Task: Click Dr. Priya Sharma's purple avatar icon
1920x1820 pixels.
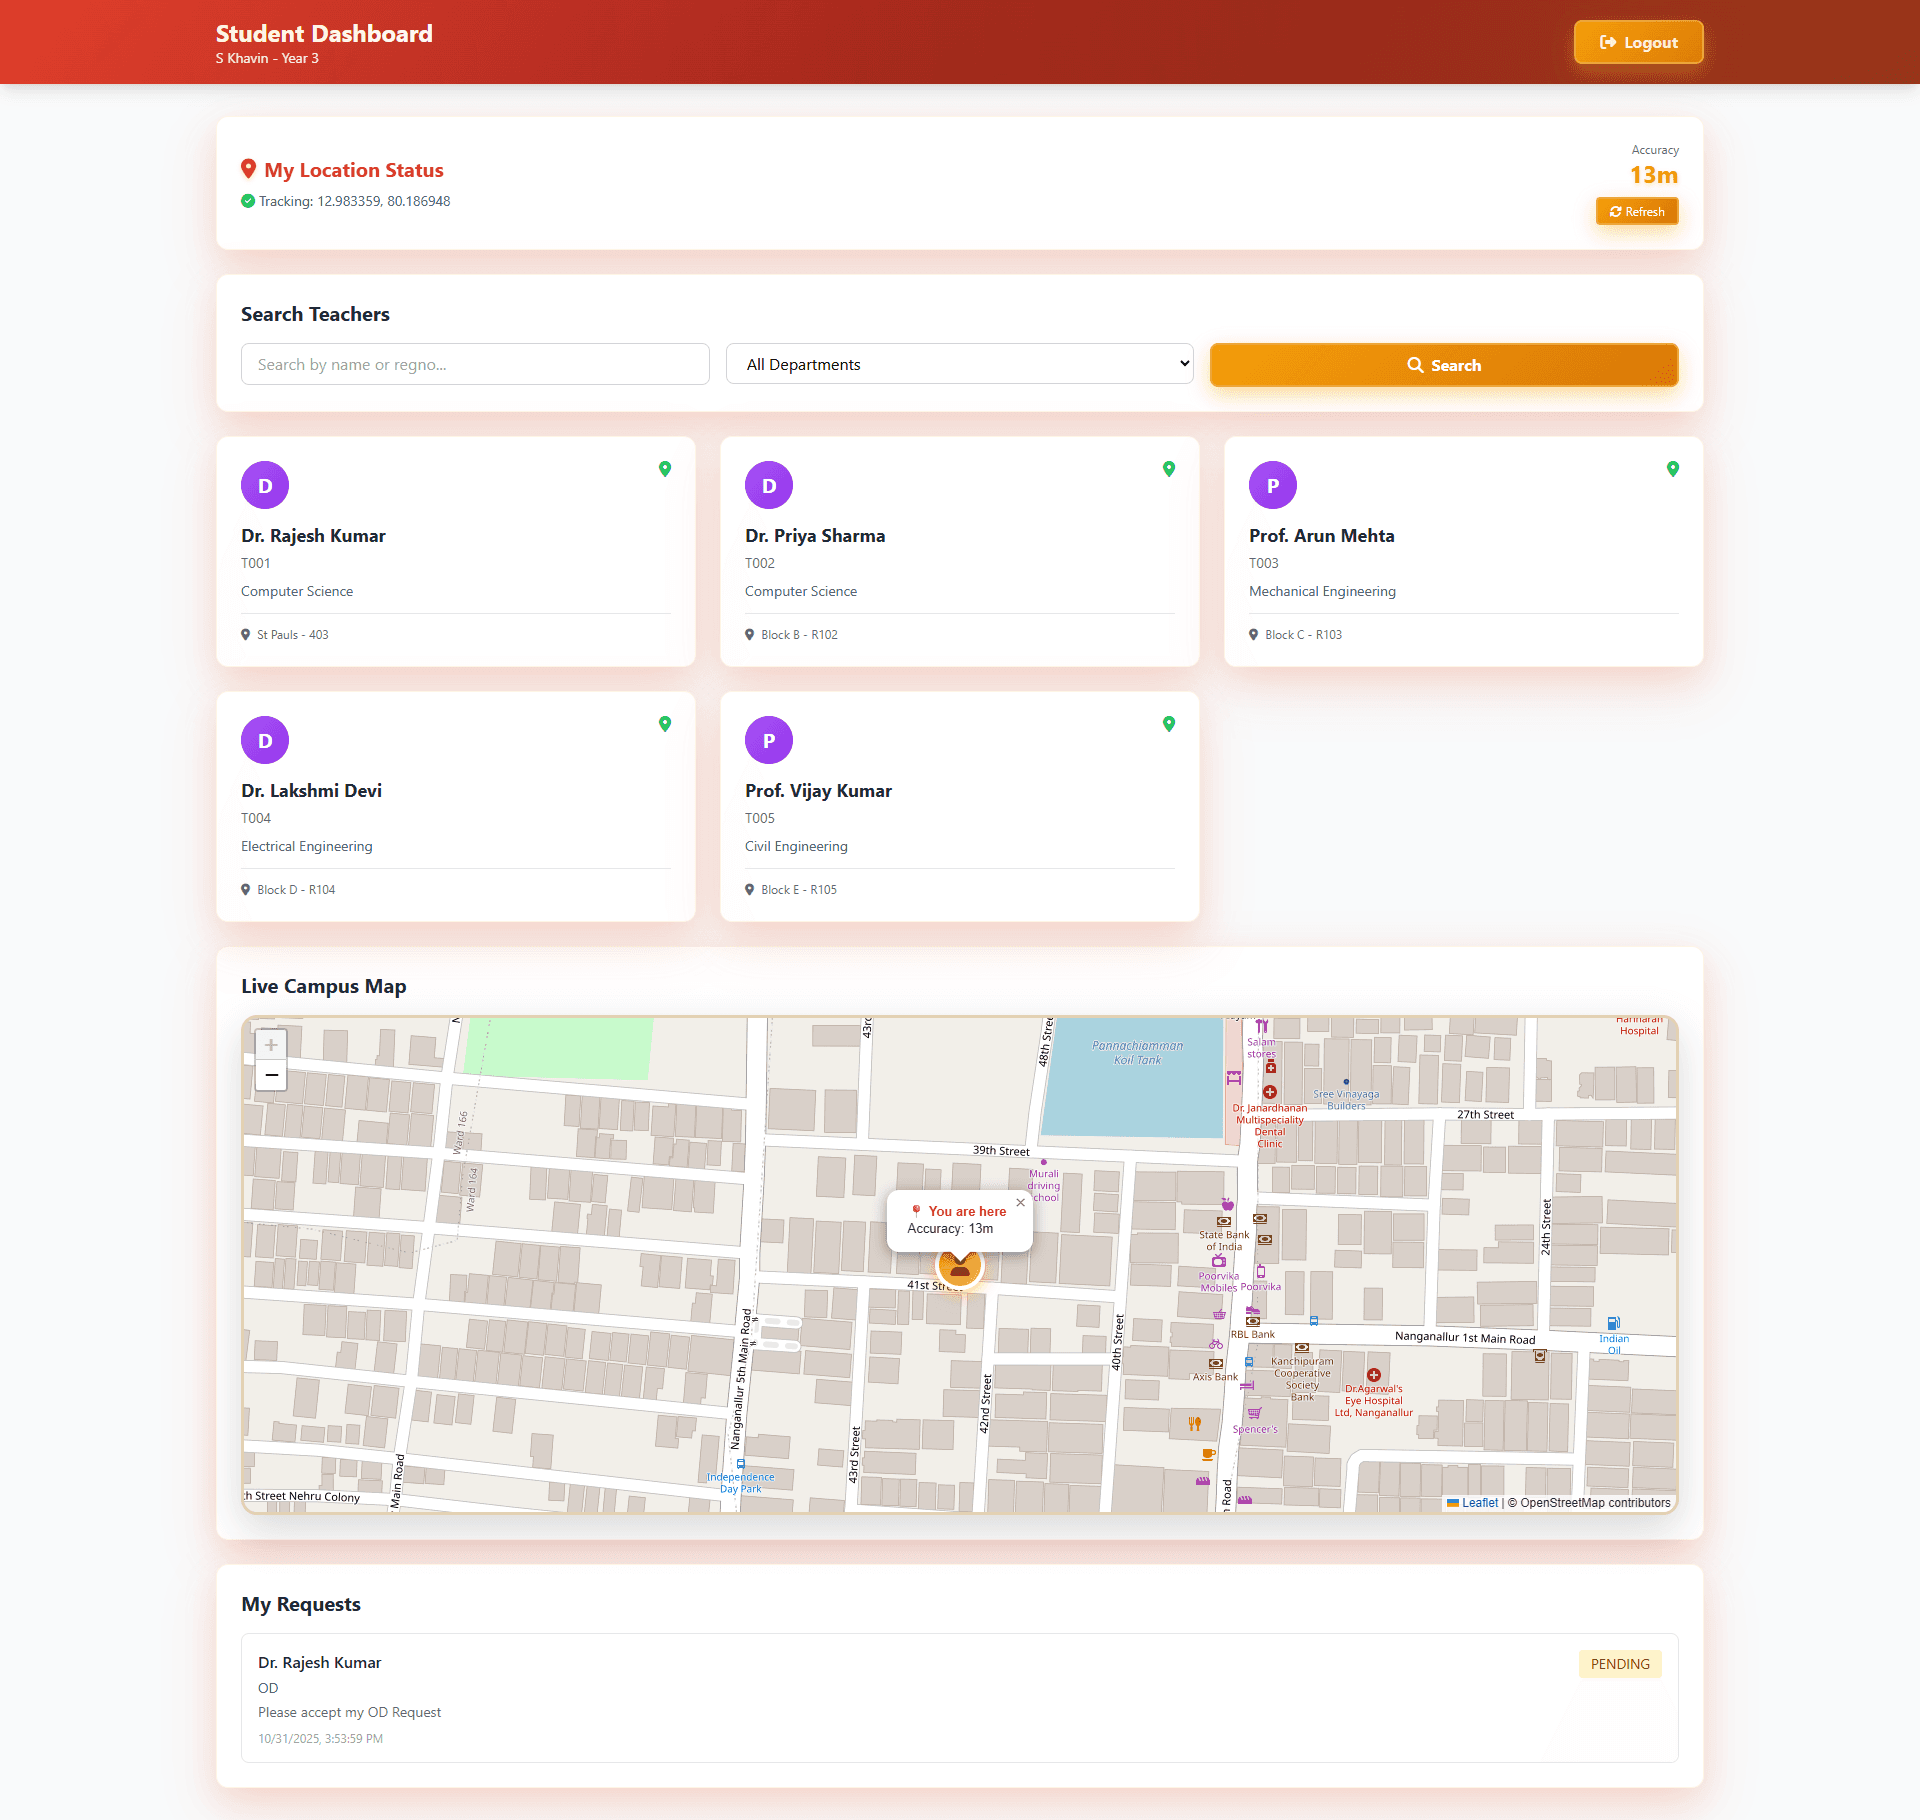Action: (x=769, y=486)
